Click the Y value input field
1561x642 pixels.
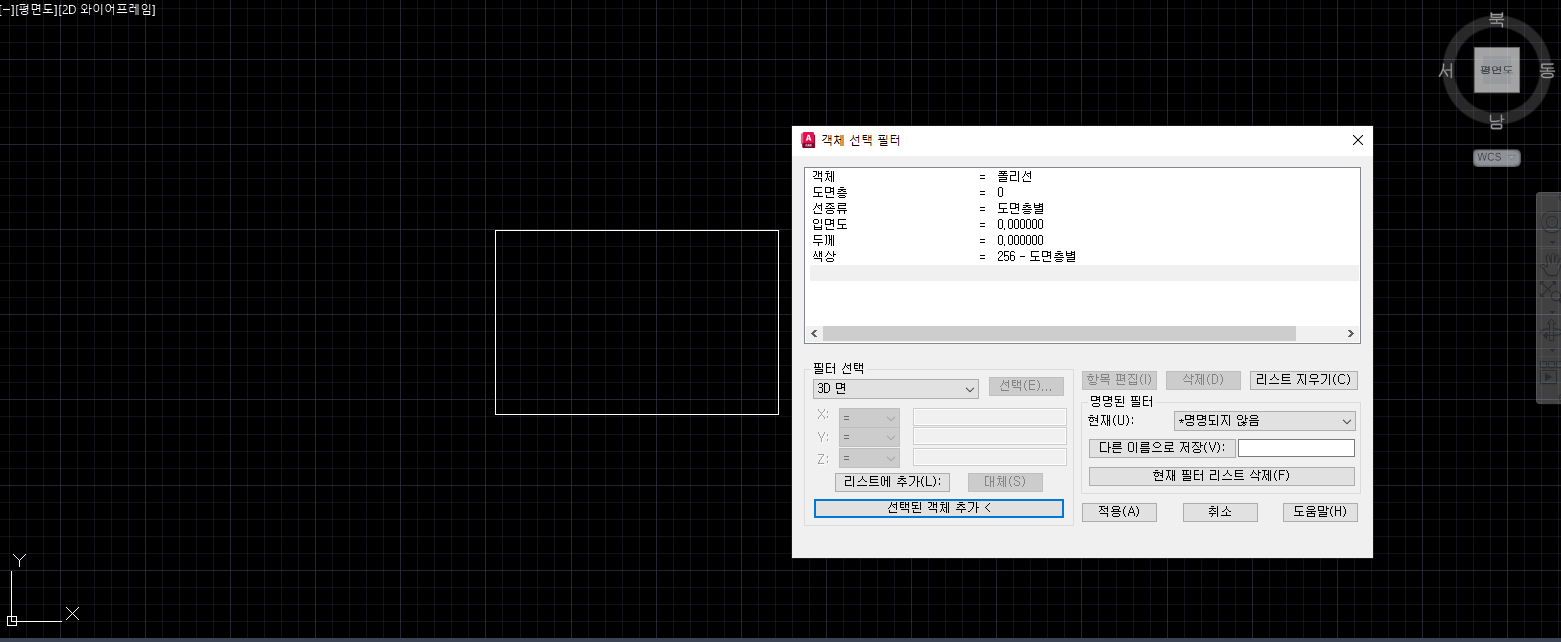click(x=990, y=437)
